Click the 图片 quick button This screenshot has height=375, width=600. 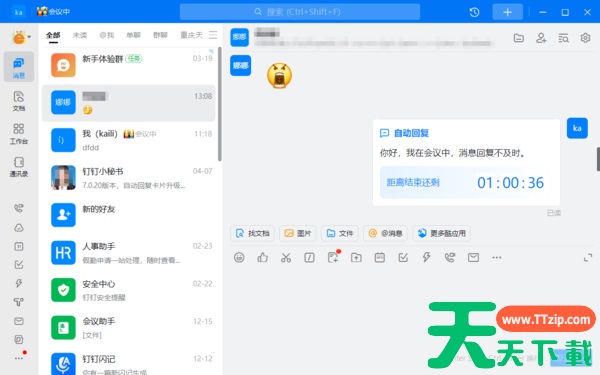coord(298,233)
